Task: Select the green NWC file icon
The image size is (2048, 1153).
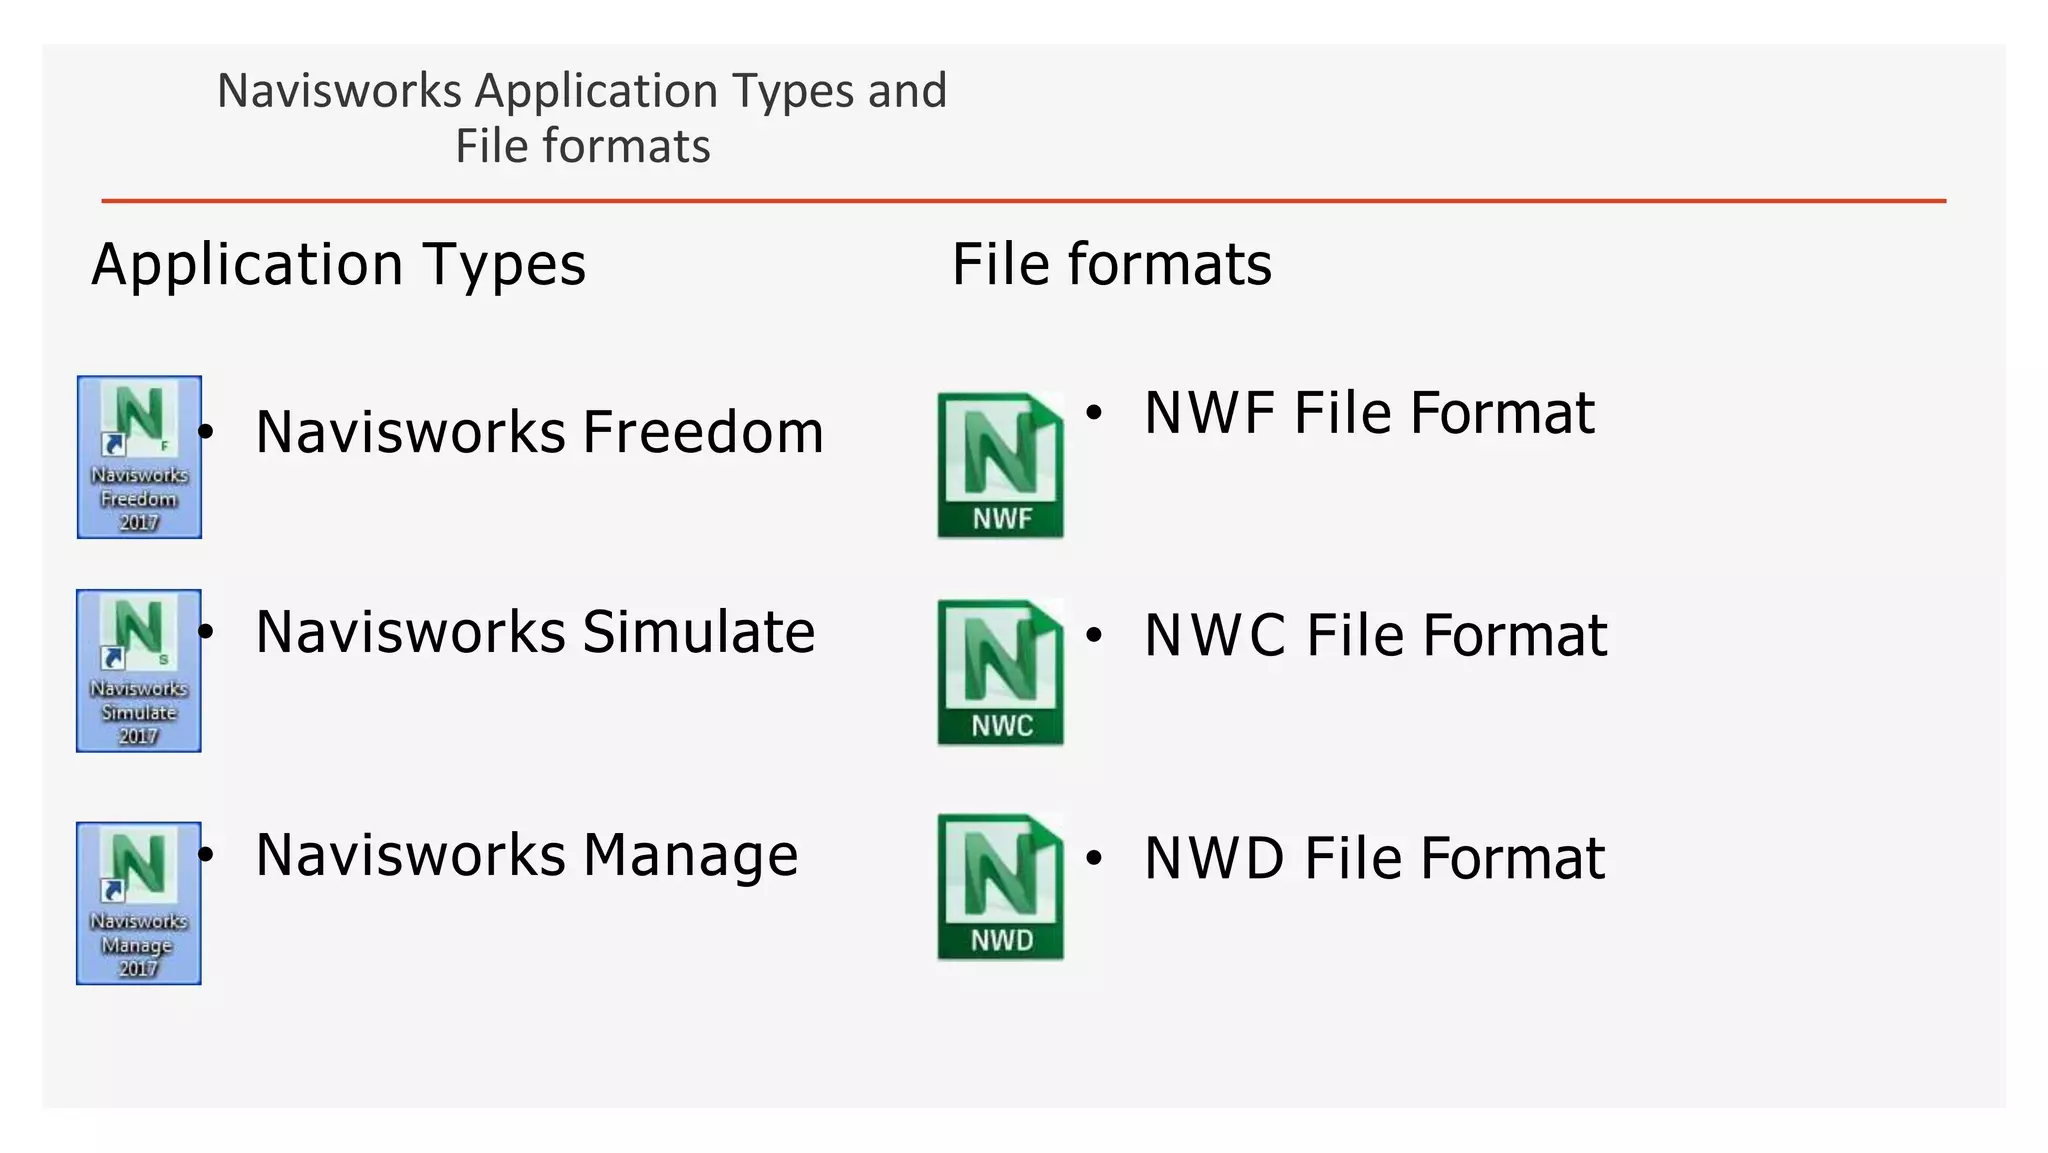Action: [x=1000, y=672]
